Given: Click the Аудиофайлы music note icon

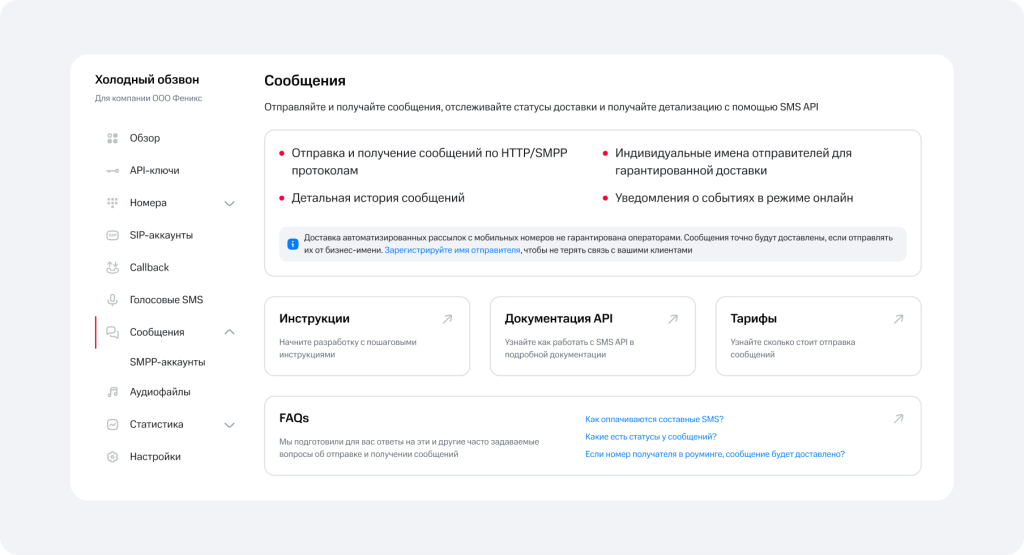Looking at the screenshot, I should tap(112, 392).
